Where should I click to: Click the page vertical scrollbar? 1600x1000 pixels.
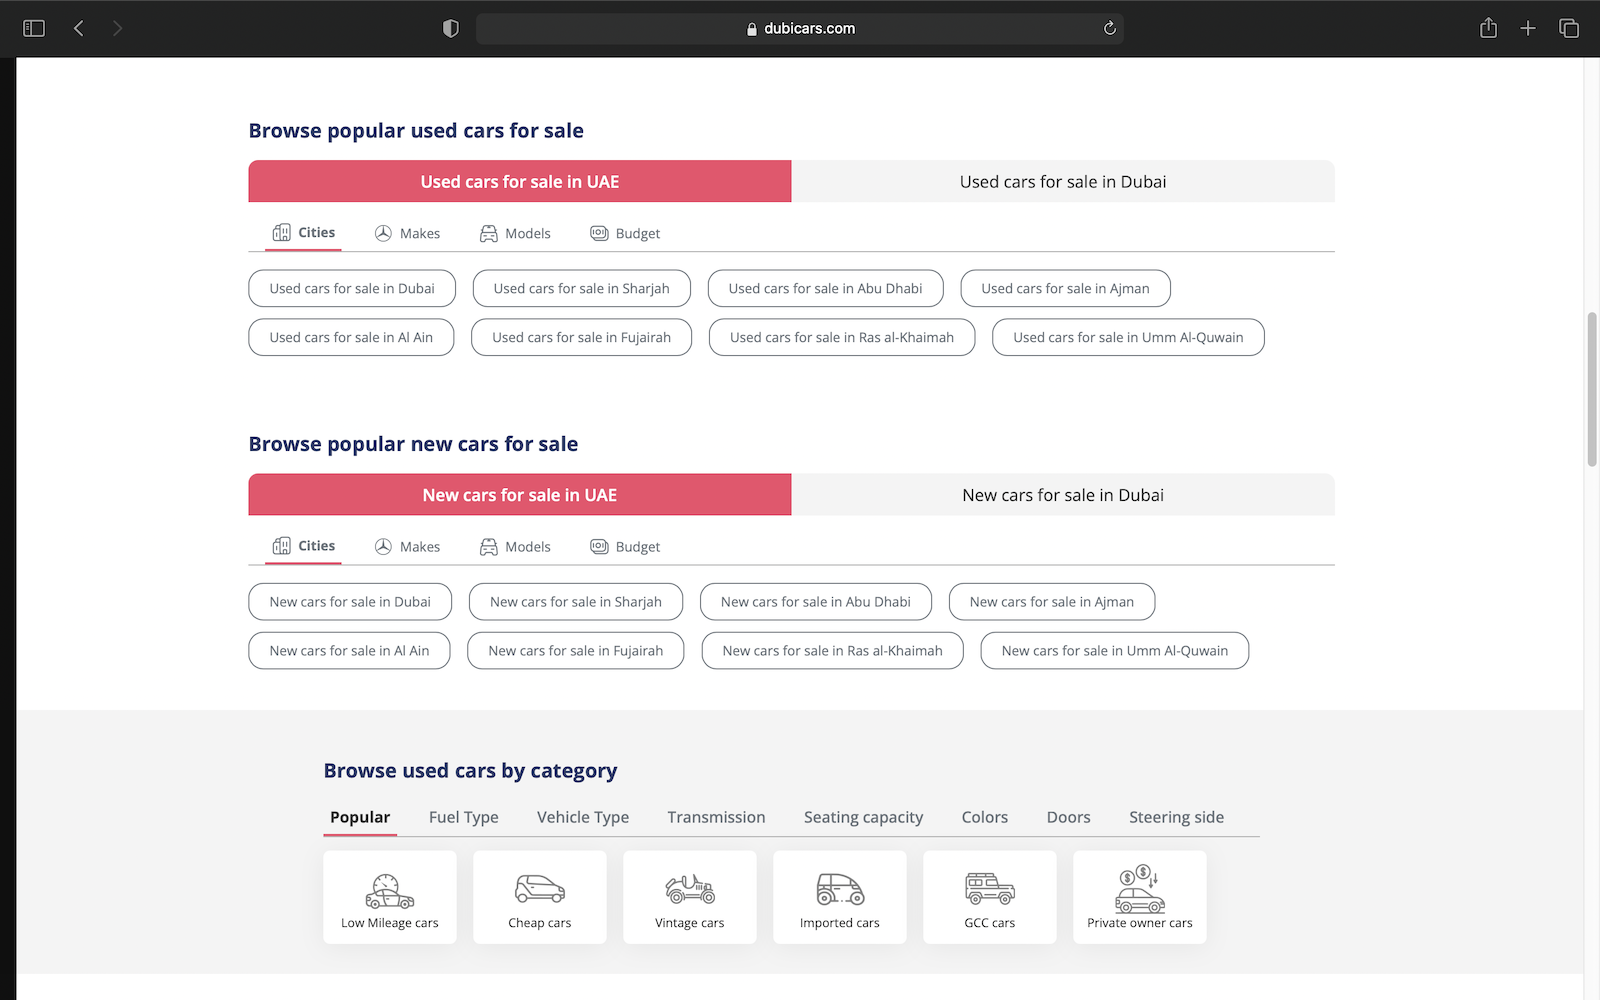1591,390
